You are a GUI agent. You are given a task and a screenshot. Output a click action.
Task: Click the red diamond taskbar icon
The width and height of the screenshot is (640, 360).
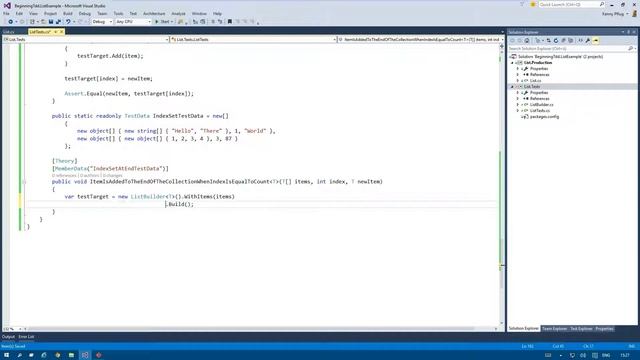point(98,355)
